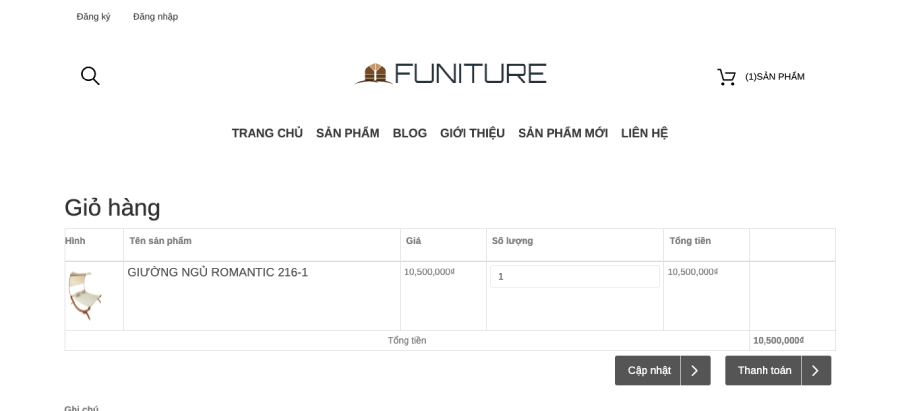This screenshot has height=411, width=900.
Task: Open the SẢN PHẨM menu item
Action: coord(348,133)
